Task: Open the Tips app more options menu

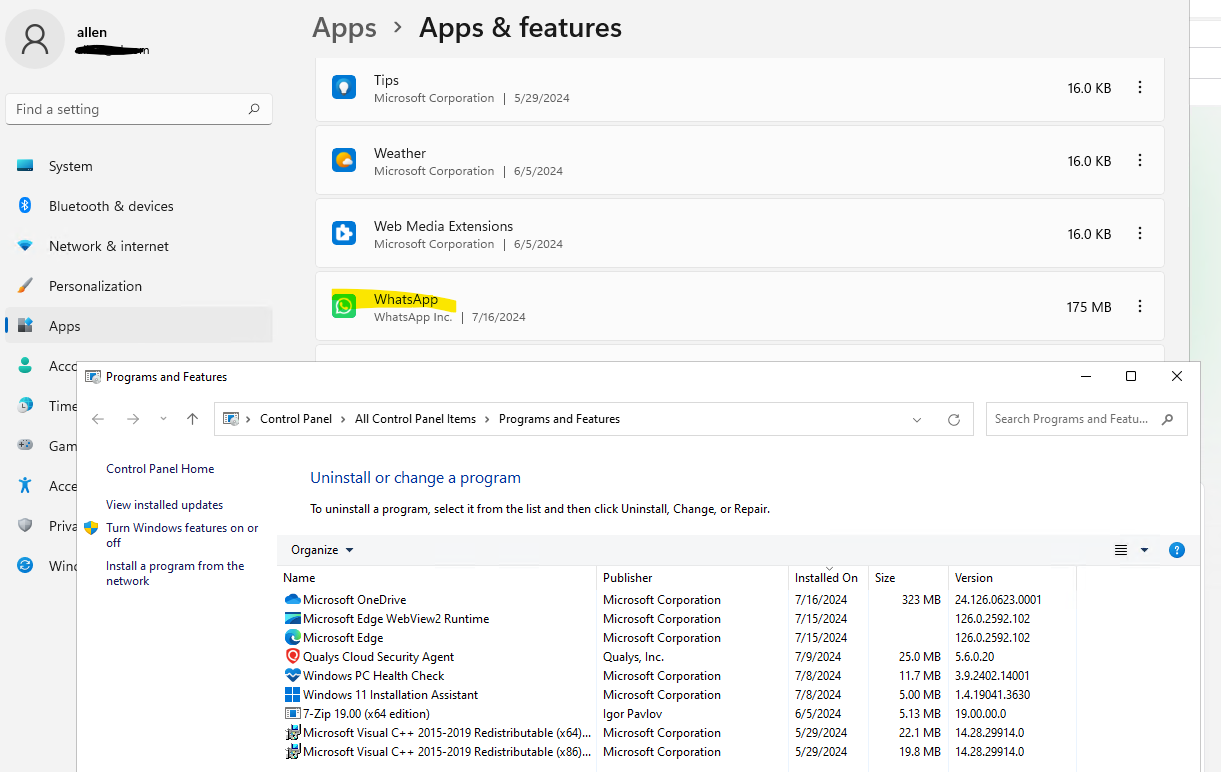Action: (1140, 88)
